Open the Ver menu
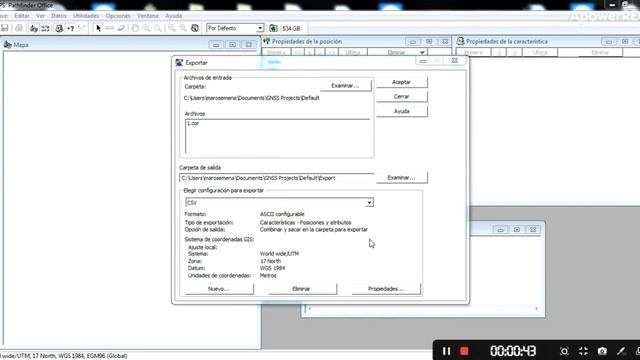This screenshot has height=360, width=640. [40, 16]
